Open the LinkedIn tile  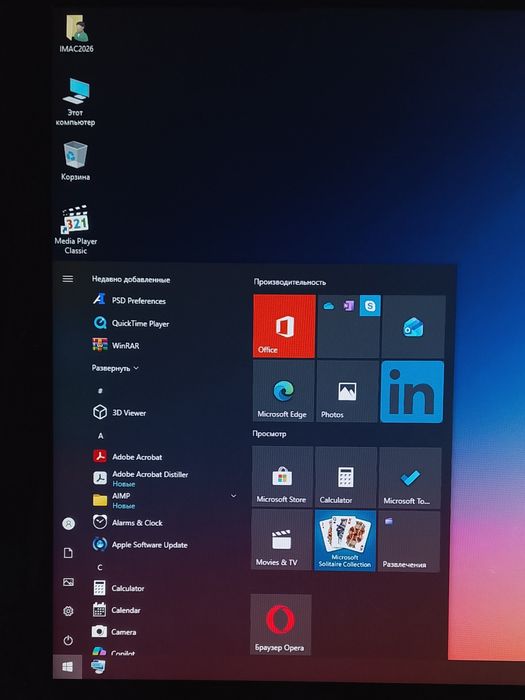(x=412, y=392)
